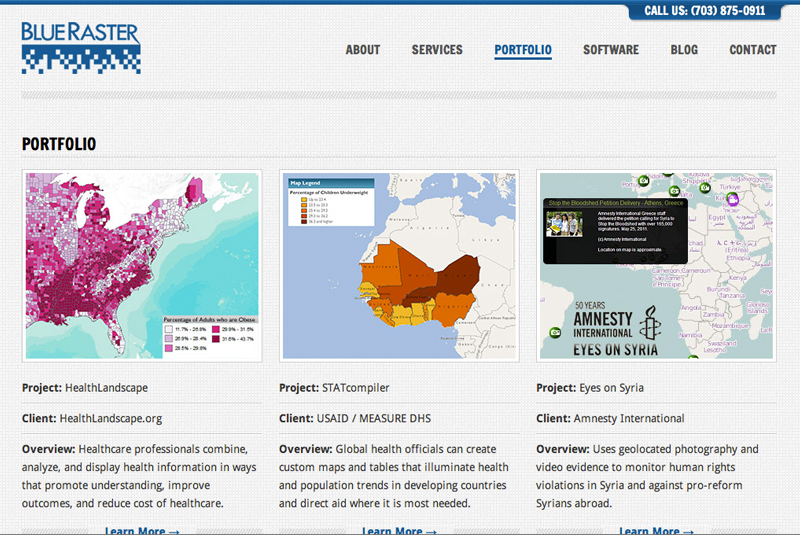The image size is (800, 535).
Task: Click the HealthLandscape overview paragraph
Action: click(x=139, y=476)
